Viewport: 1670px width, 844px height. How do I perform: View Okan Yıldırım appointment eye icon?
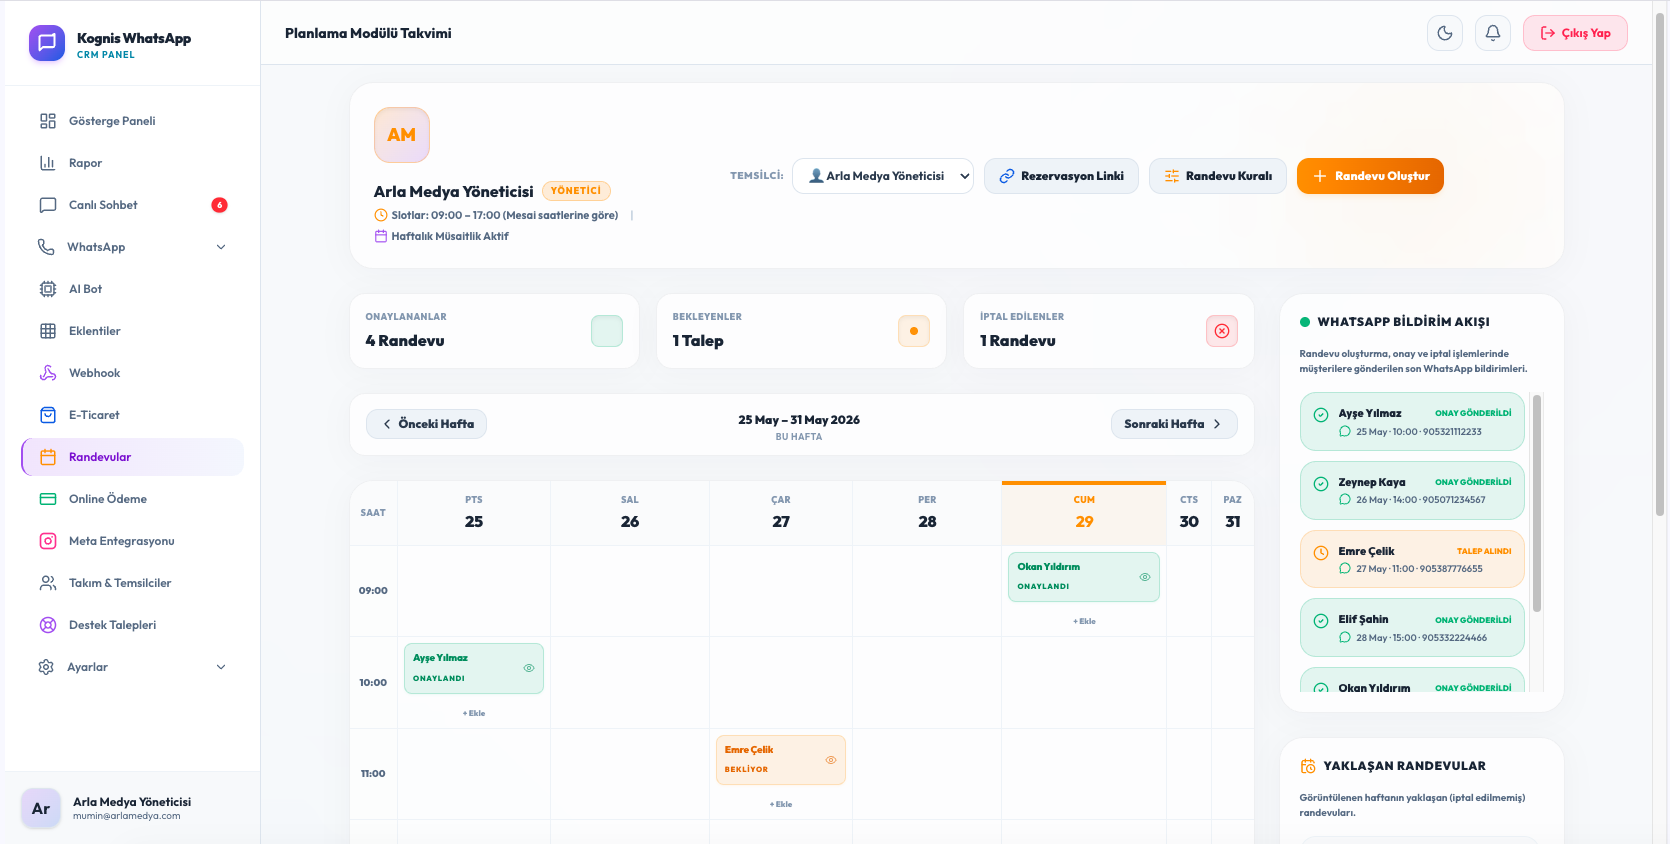pyautogui.click(x=1145, y=577)
